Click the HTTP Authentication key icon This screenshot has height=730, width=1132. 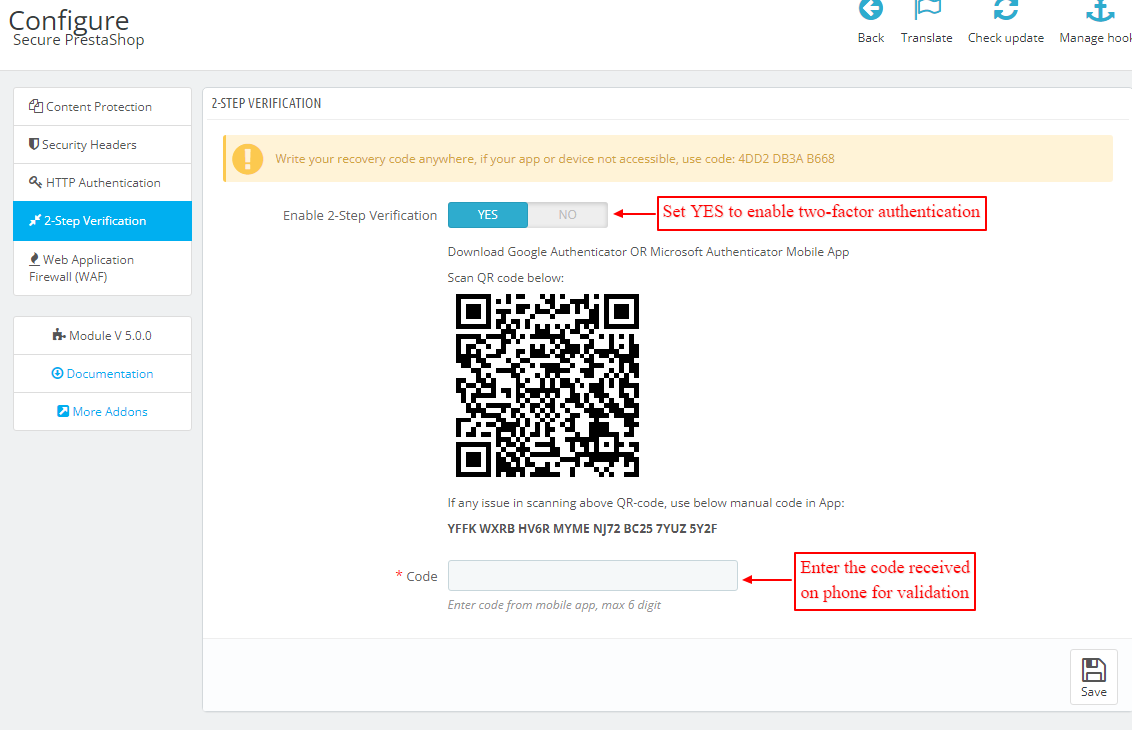click(x=35, y=182)
